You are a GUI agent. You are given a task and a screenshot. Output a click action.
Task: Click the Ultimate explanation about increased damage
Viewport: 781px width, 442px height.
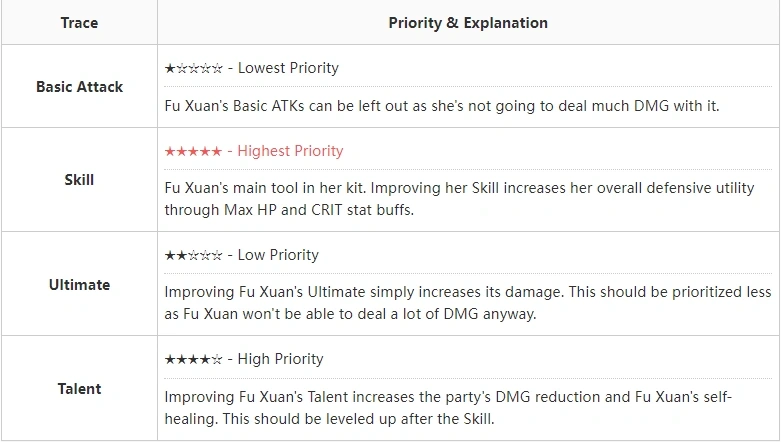[468, 302]
